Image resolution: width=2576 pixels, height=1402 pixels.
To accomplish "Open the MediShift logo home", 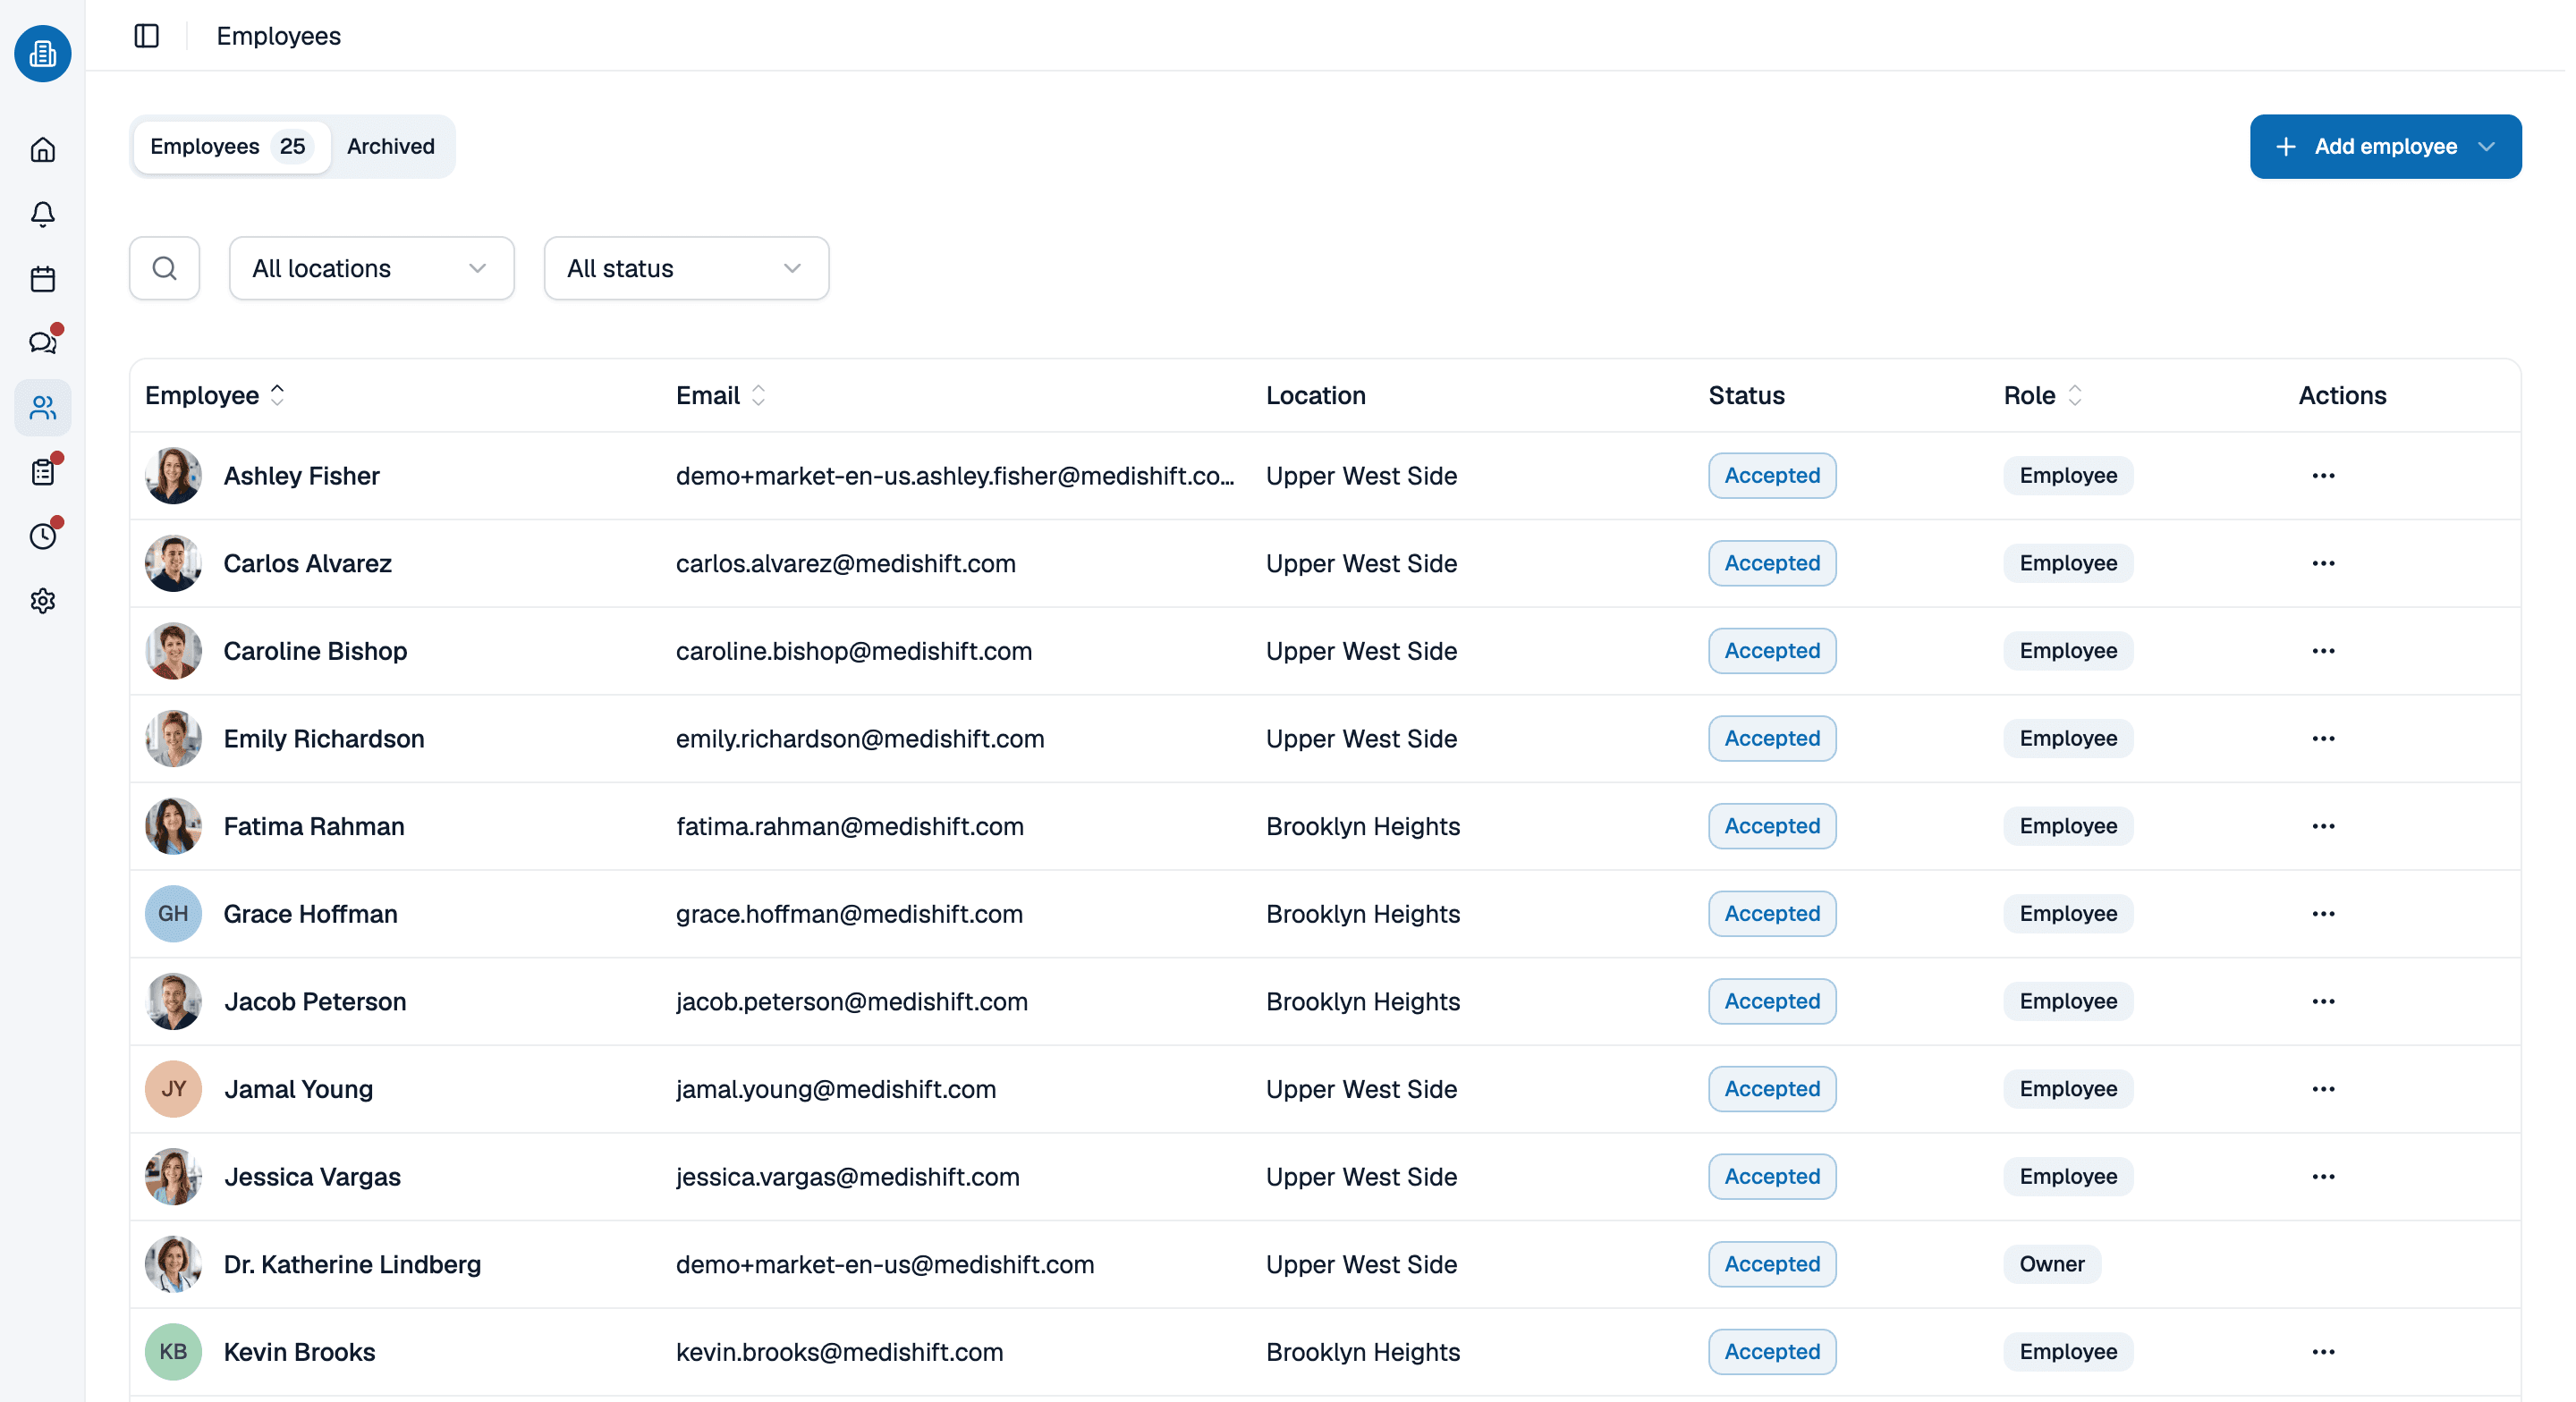I will point(42,53).
